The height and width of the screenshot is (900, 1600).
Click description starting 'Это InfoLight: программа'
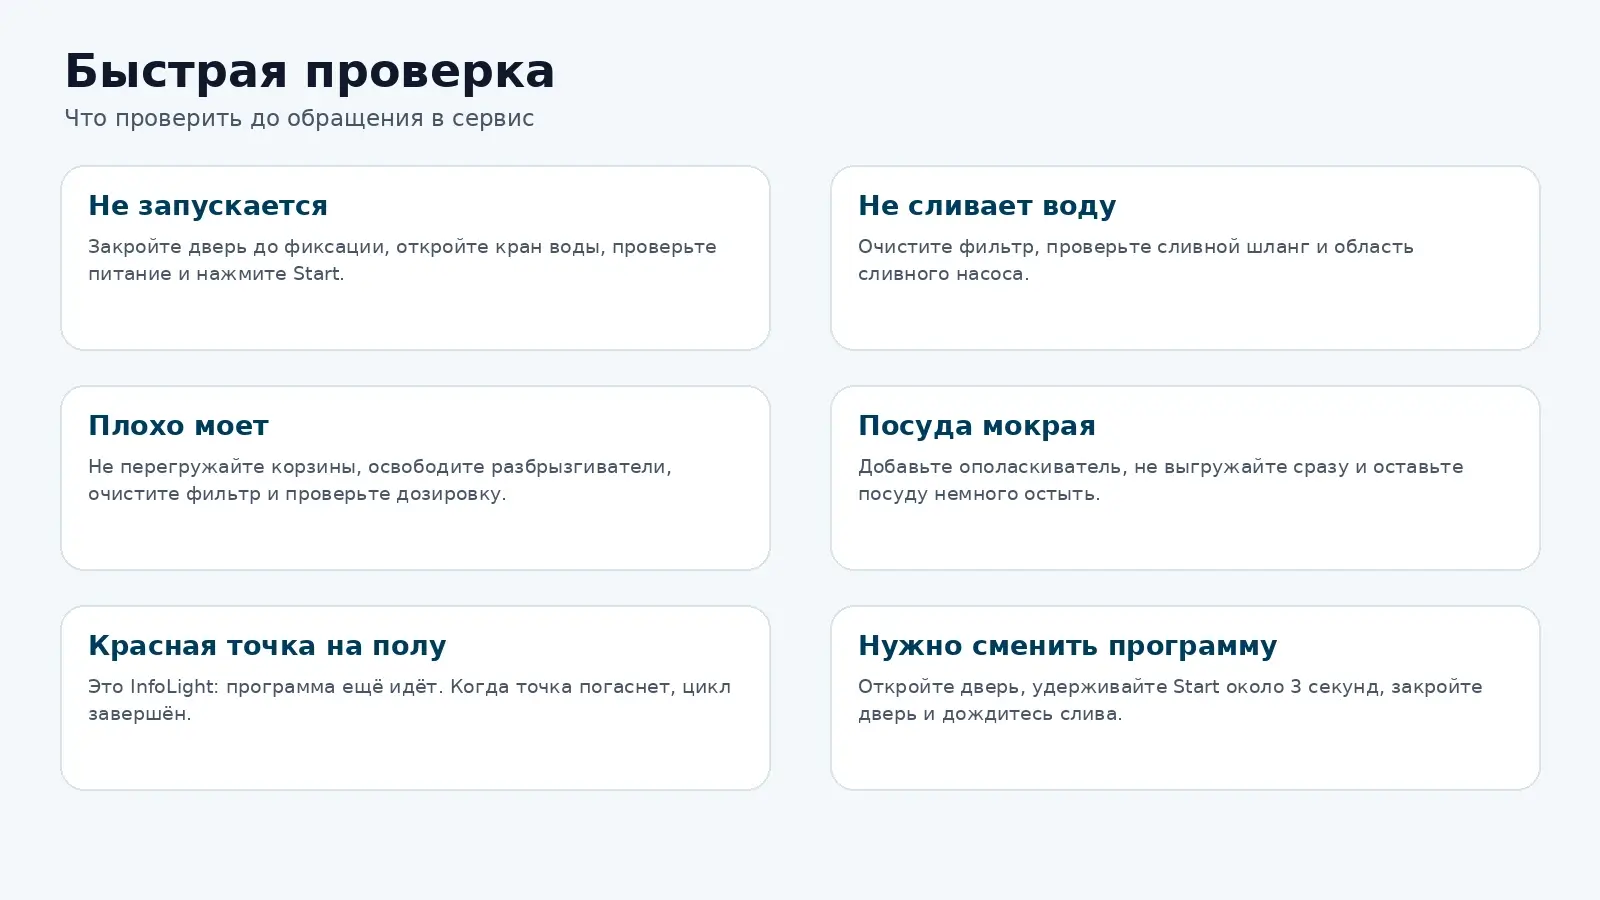pos(410,700)
